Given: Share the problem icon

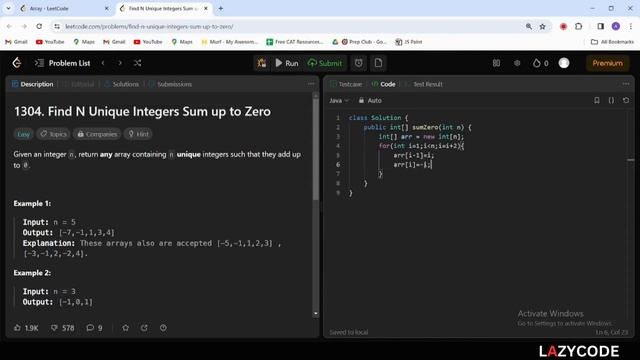Looking at the screenshot, I should click(x=144, y=328).
